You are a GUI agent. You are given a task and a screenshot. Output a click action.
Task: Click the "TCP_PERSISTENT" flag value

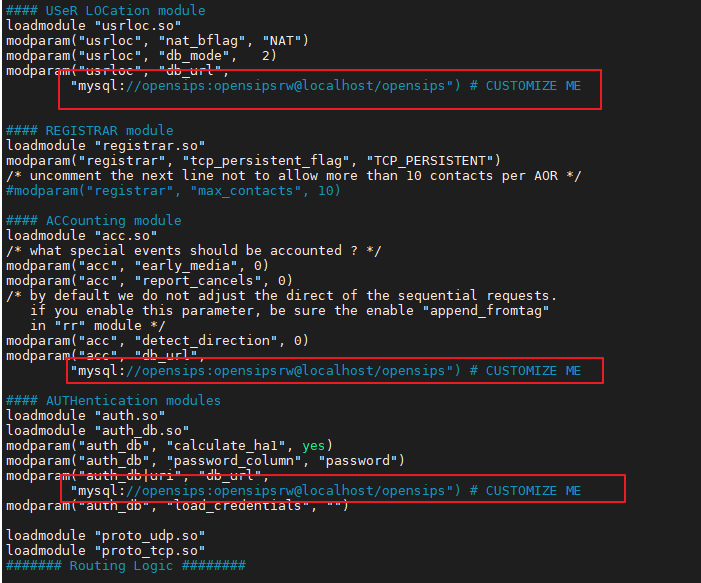430,160
